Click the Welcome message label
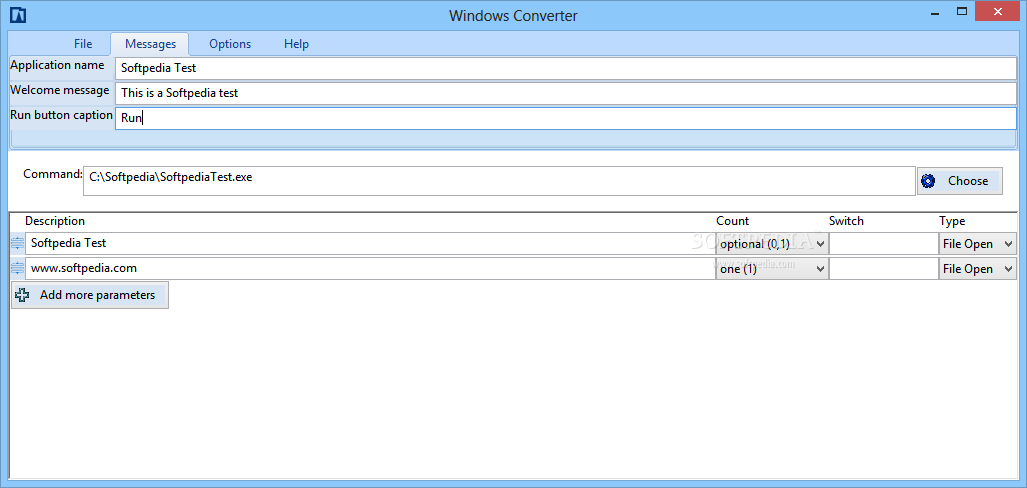The image size is (1027, 488). click(x=60, y=90)
